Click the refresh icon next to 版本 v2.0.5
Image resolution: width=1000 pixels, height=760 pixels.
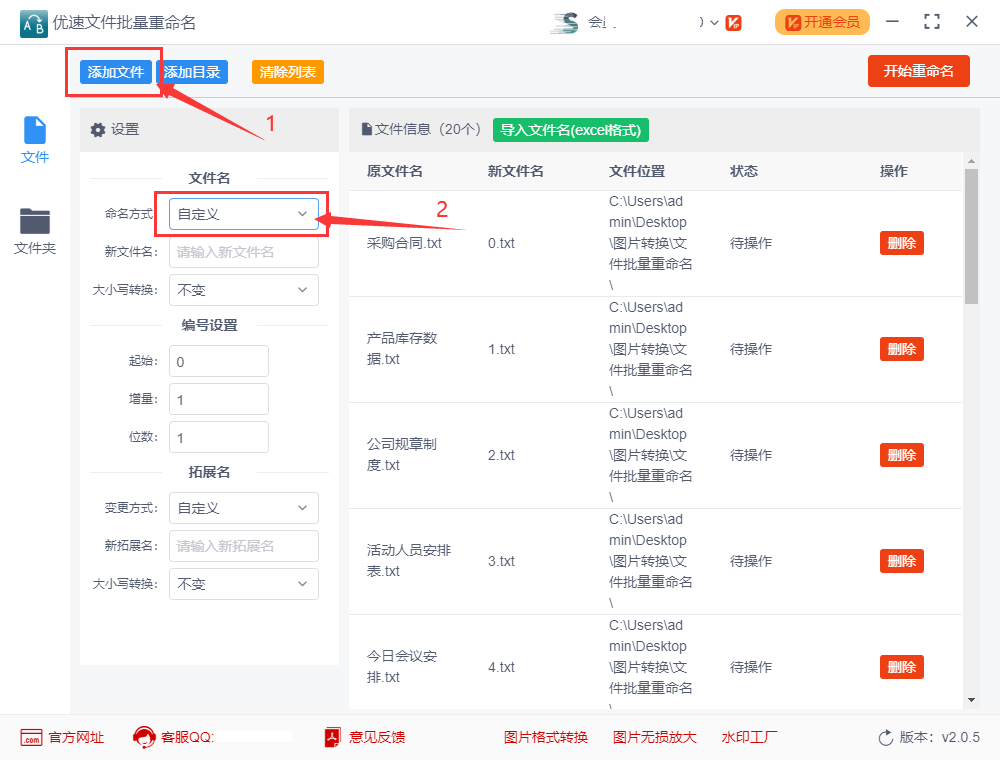886,737
